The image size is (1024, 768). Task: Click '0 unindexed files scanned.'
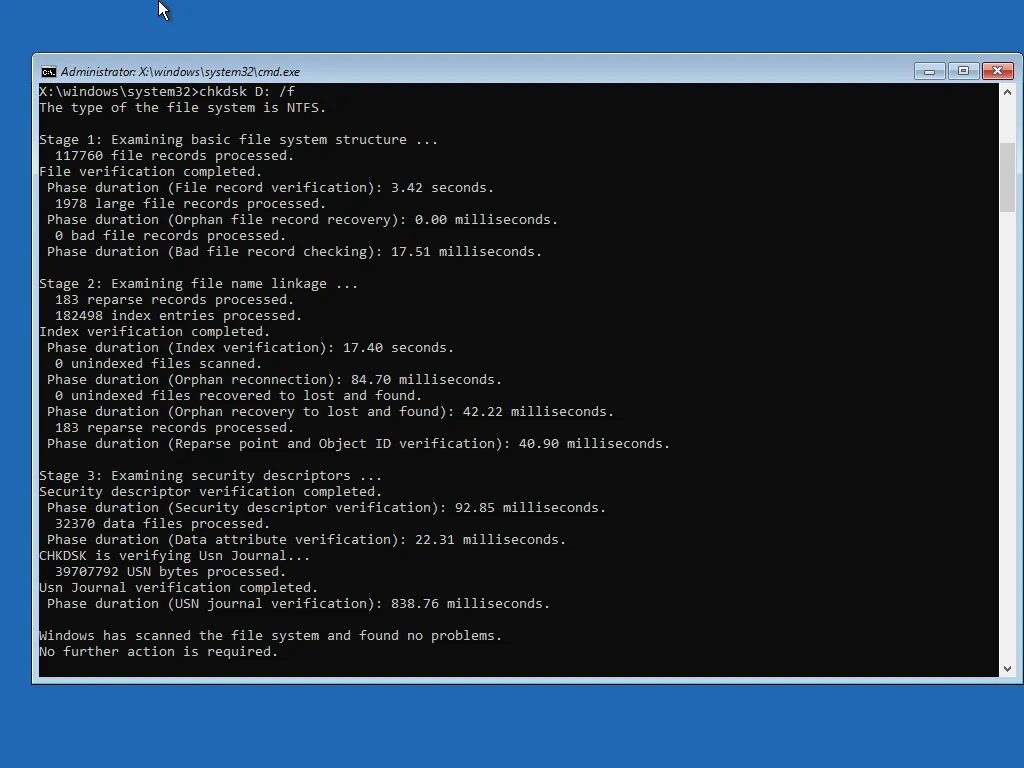(158, 363)
